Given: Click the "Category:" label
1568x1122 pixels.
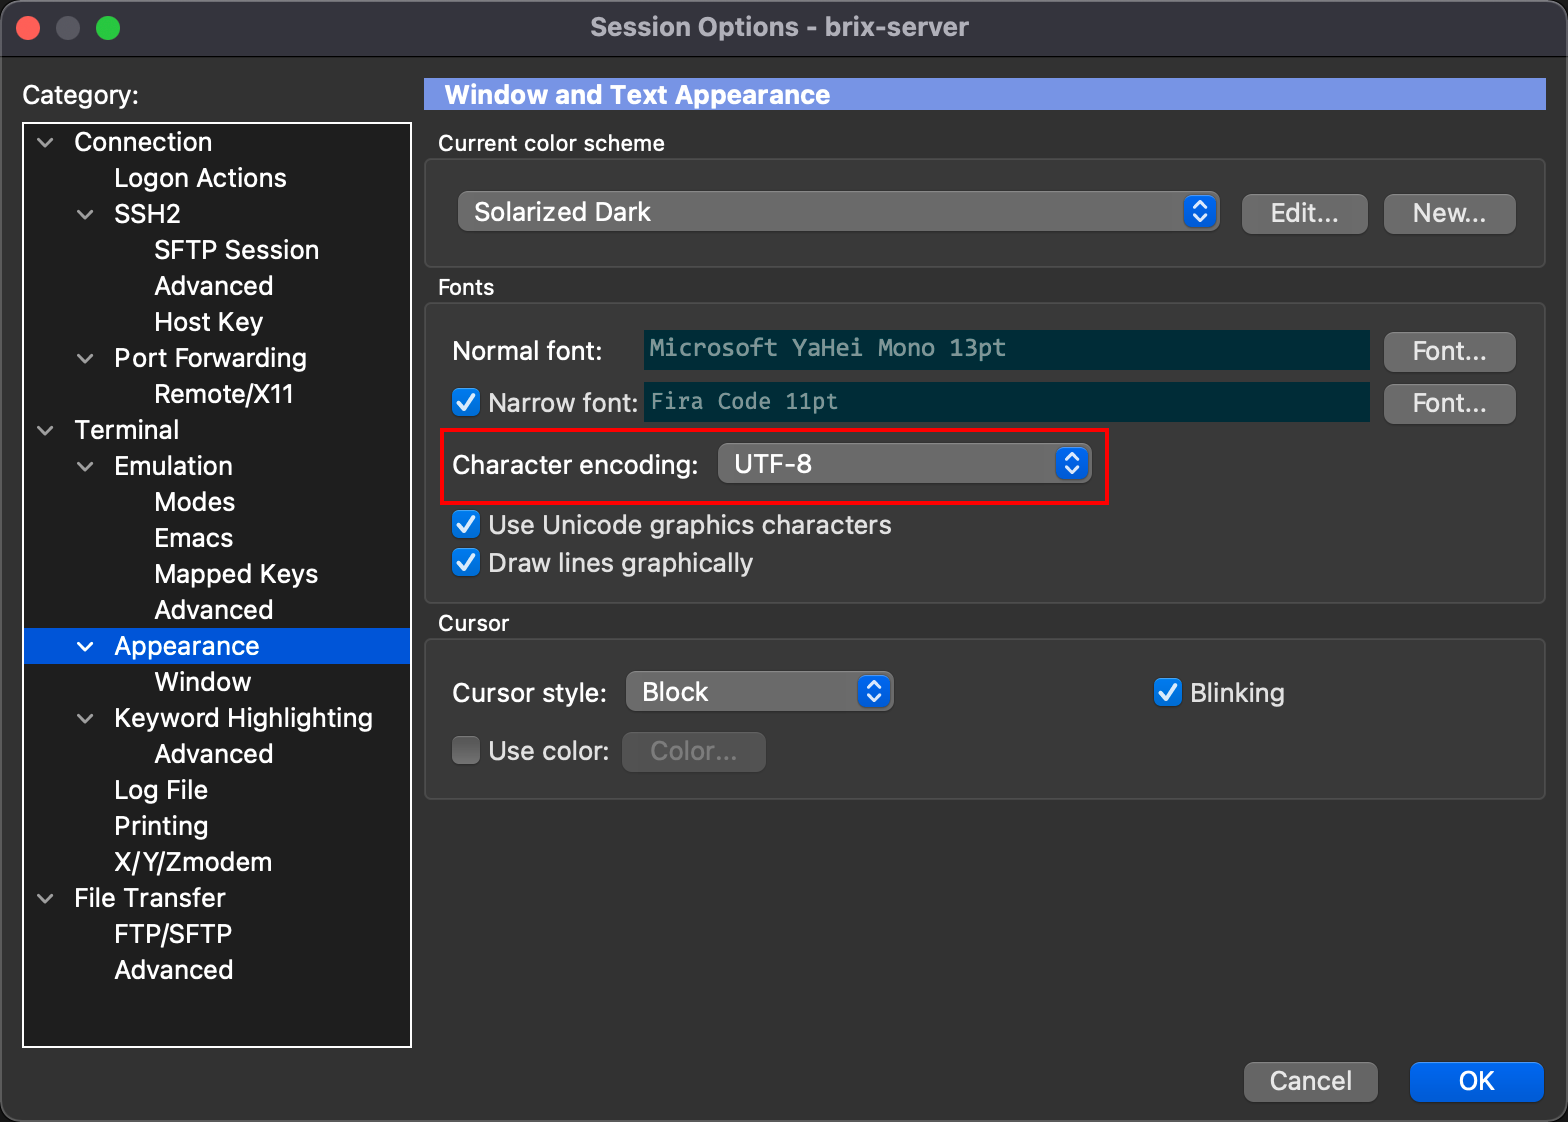Looking at the screenshot, I should click(80, 95).
